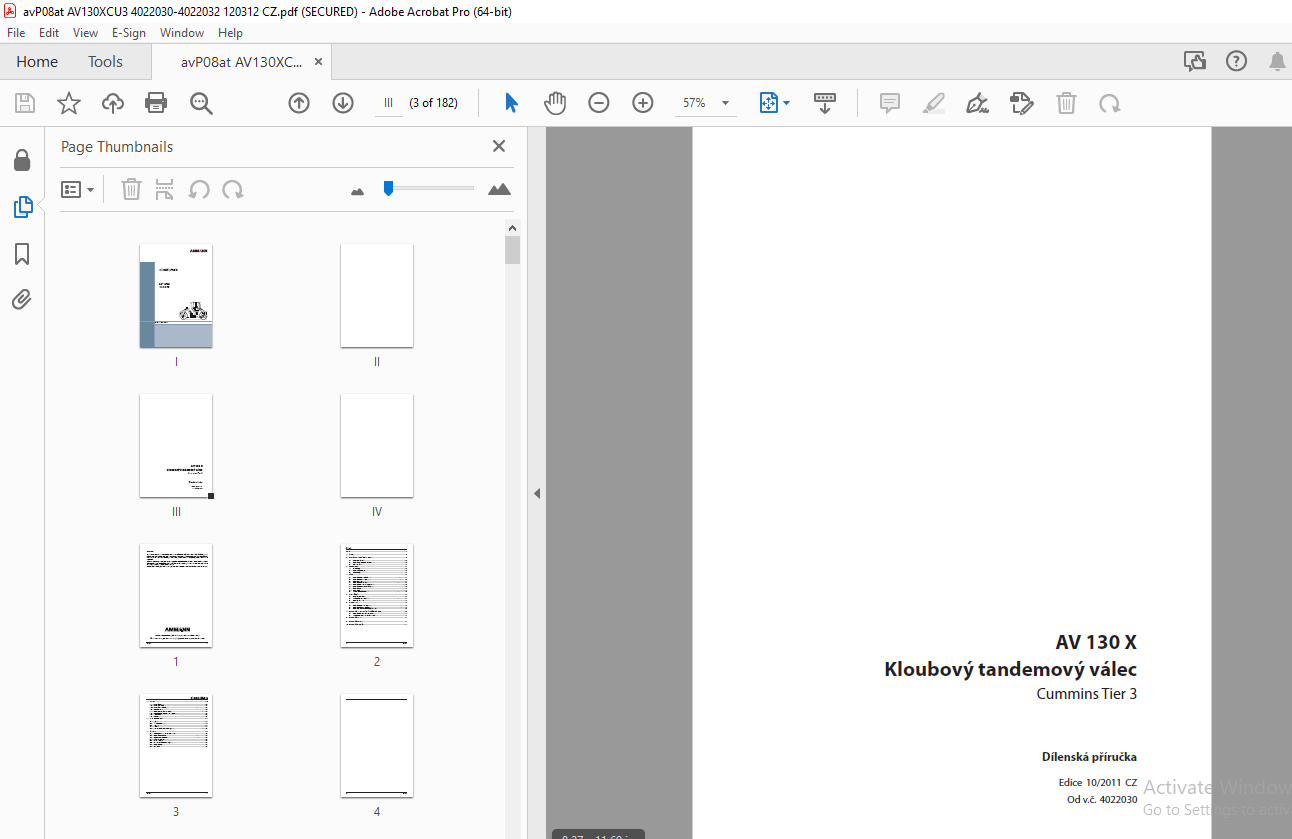This screenshot has height=839, width=1292.
Task: Open the File menu
Action: (16, 33)
